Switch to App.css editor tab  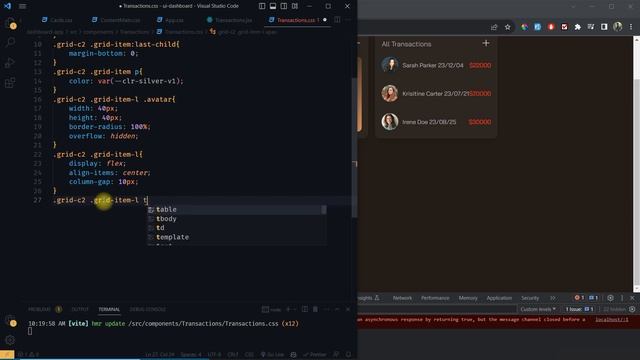[171, 20]
